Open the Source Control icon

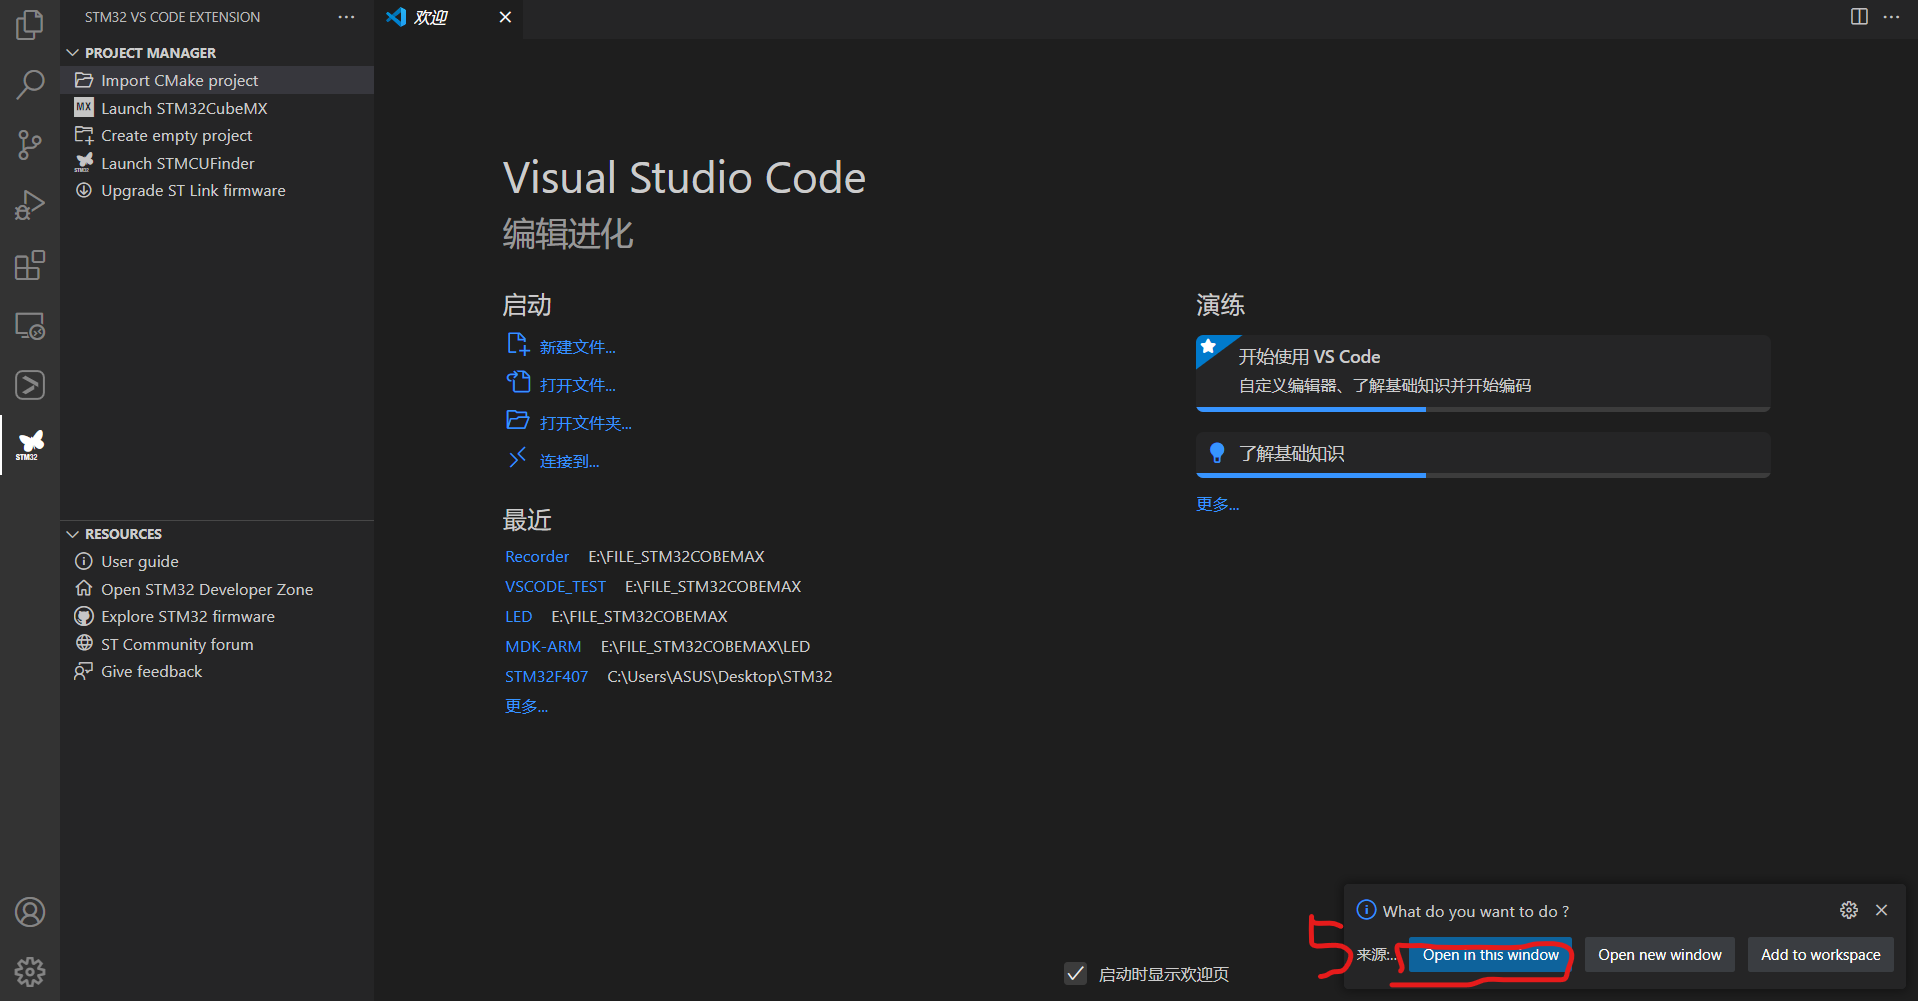[30, 145]
